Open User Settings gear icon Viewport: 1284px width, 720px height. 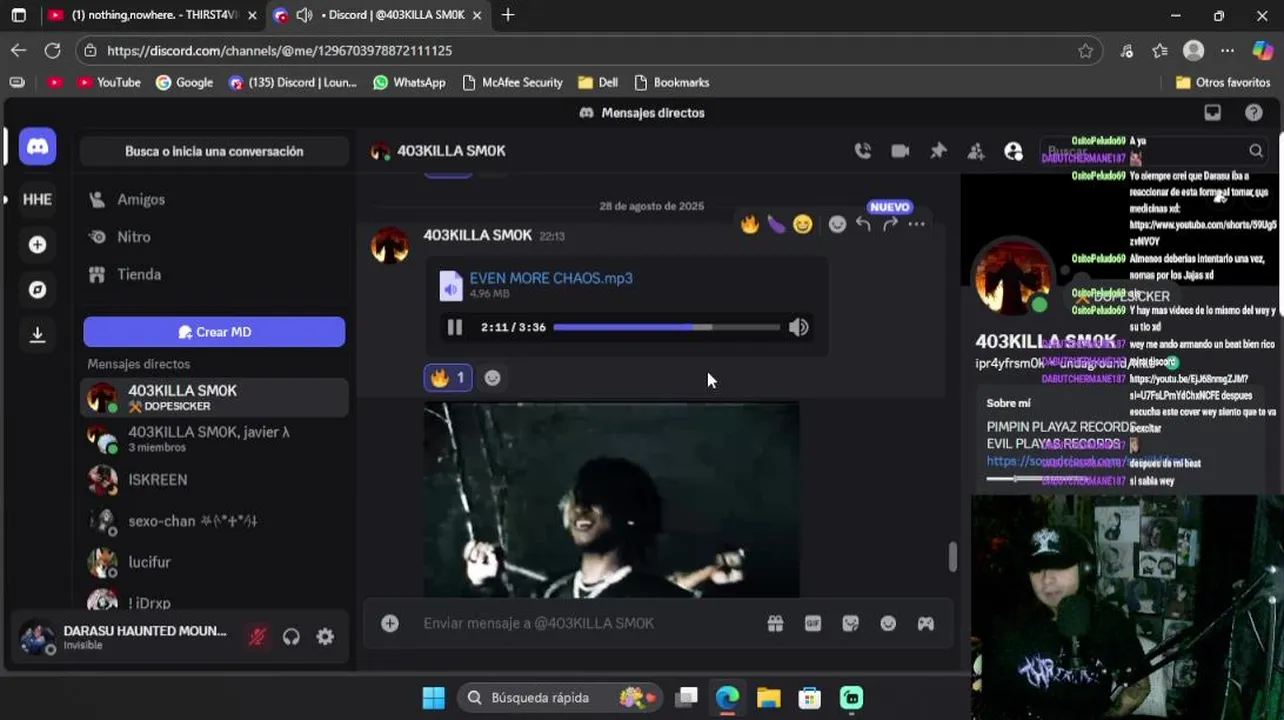click(325, 637)
